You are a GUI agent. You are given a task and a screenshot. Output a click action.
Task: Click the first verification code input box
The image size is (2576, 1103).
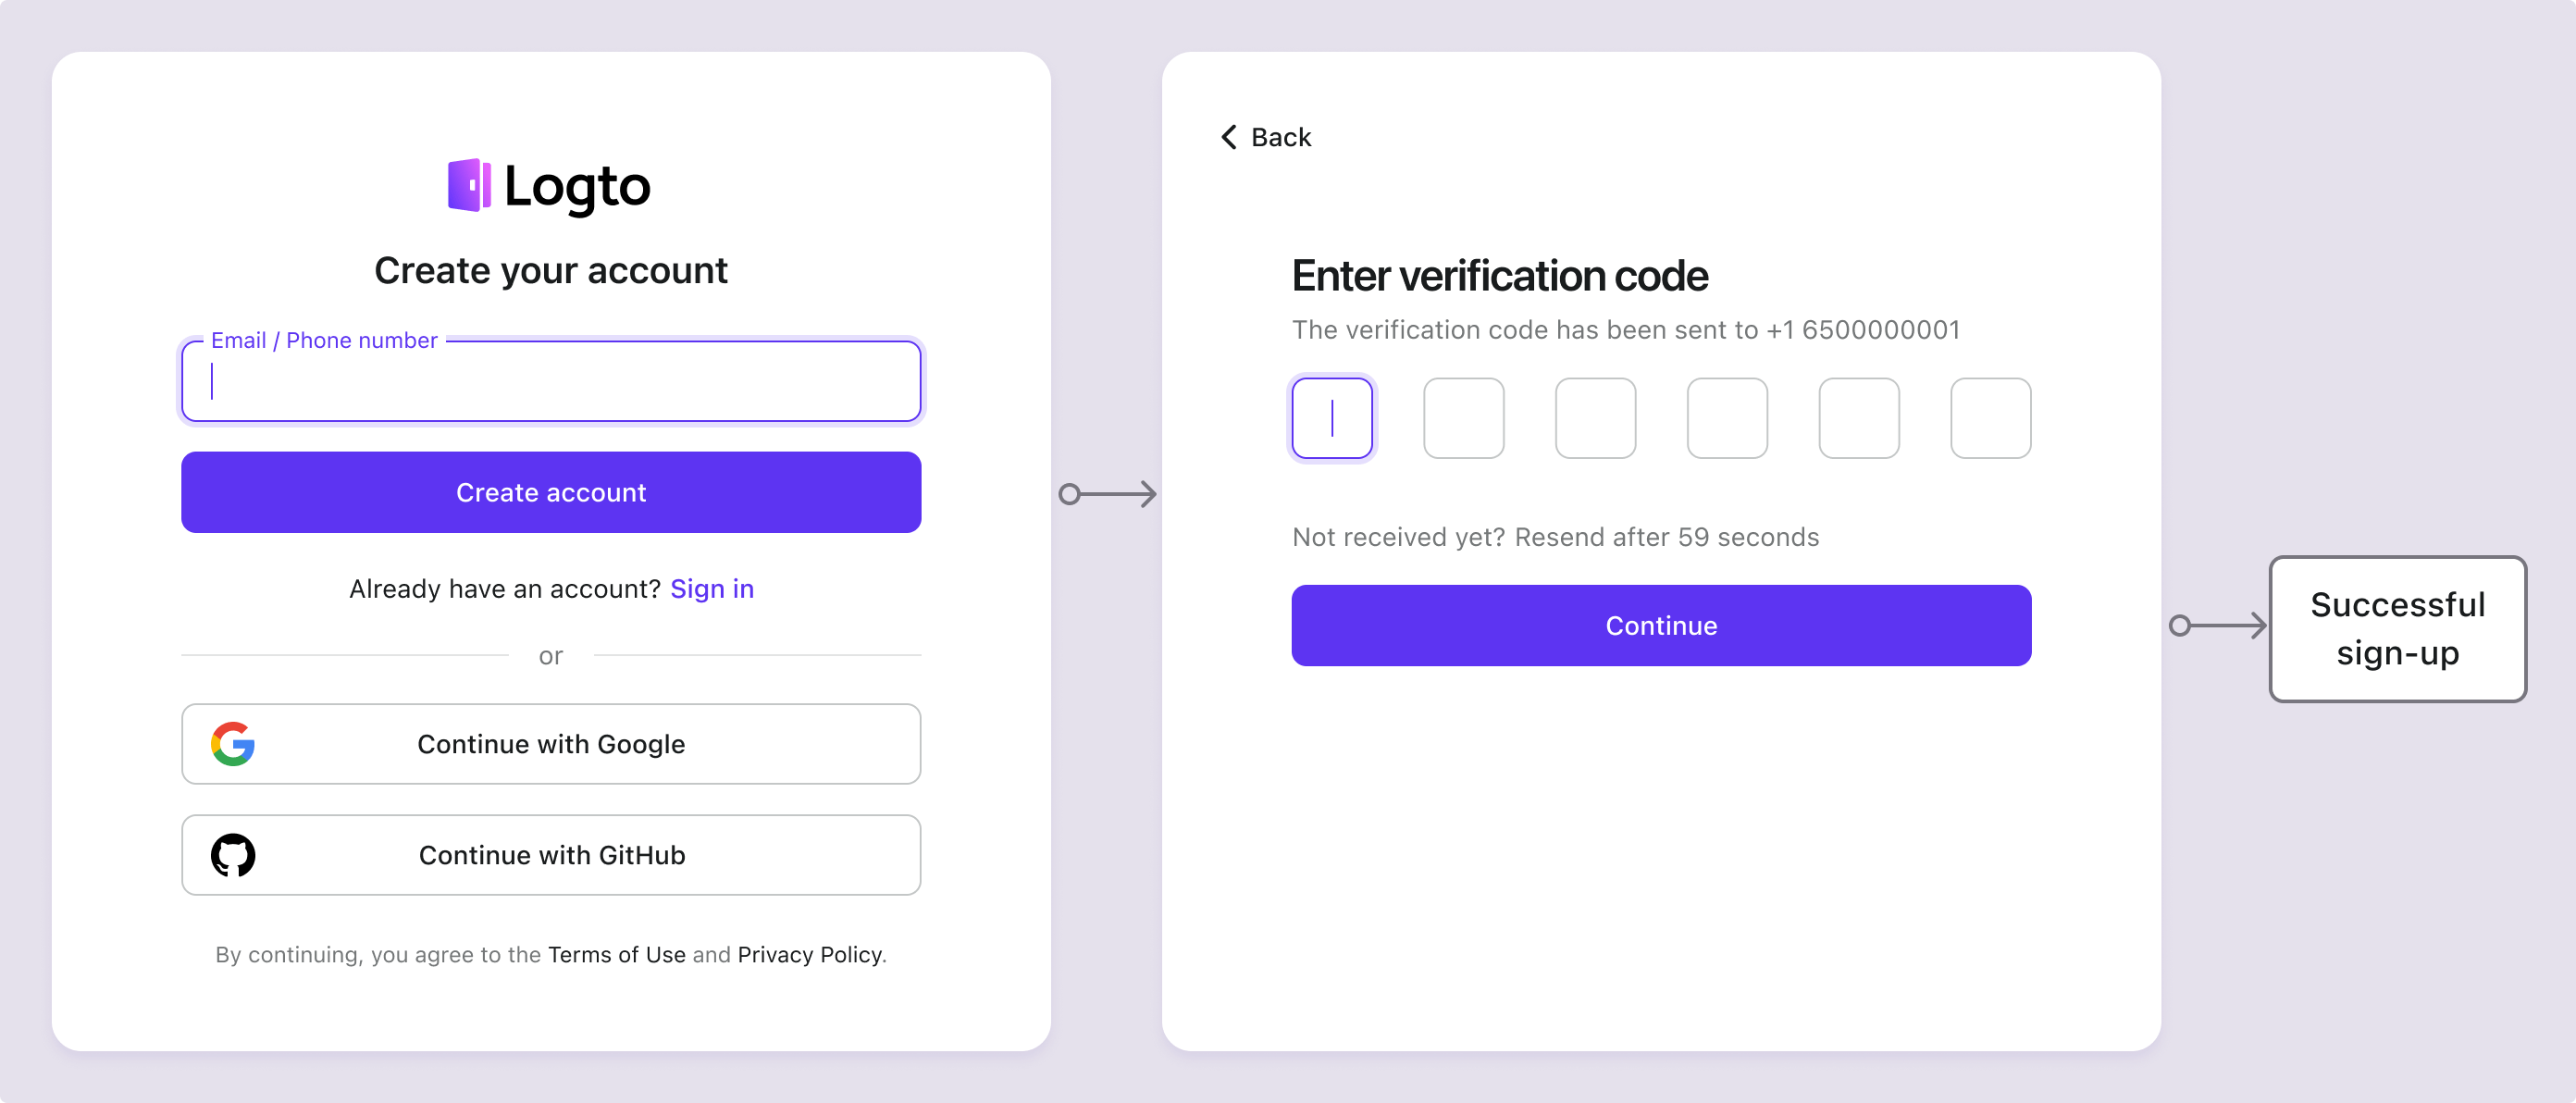[x=1332, y=417]
